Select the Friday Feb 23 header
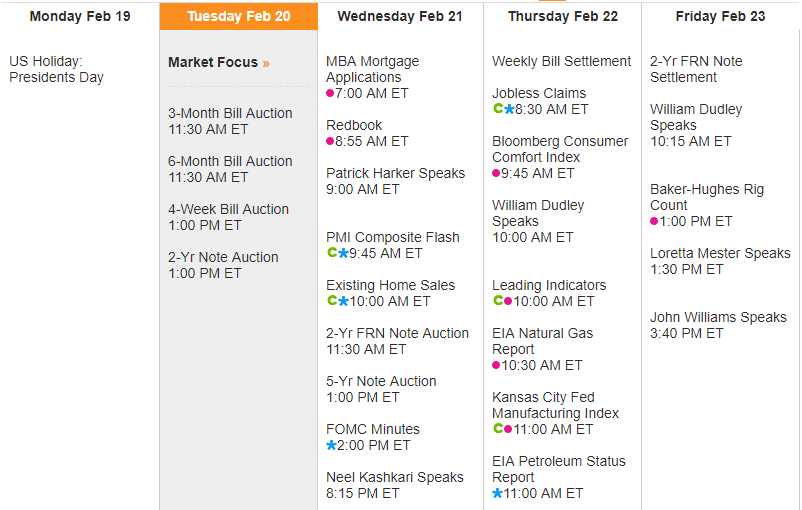Image resolution: width=802 pixels, height=510 pixels. [x=720, y=16]
